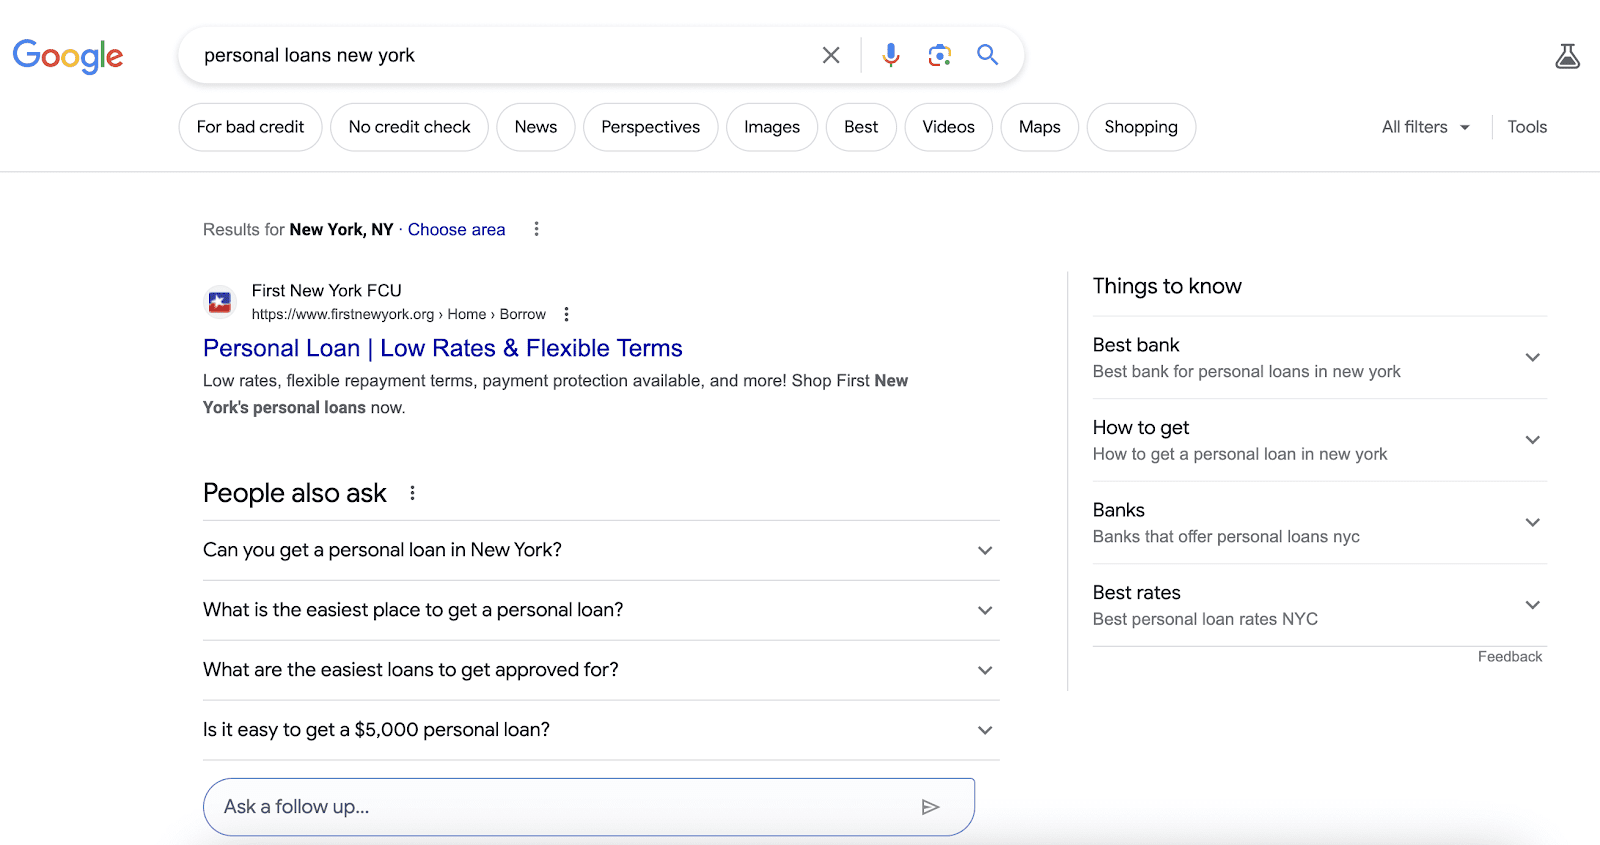Screen dimensions: 1600x845
Task: Open the Tools menu
Action: click(x=1527, y=127)
